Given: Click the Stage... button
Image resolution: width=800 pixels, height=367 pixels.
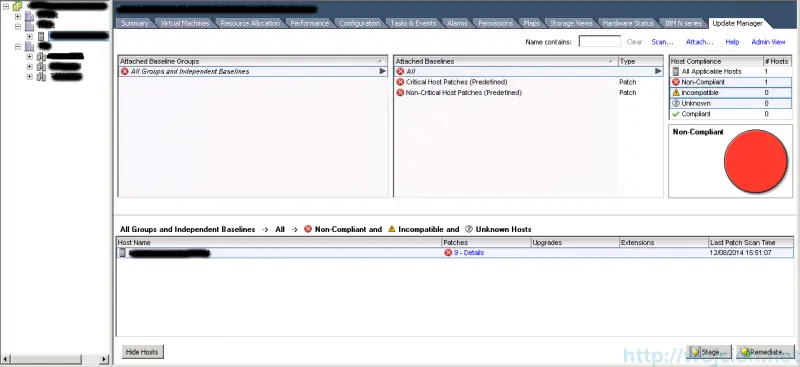Looking at the screenshot, I should 709,352.
